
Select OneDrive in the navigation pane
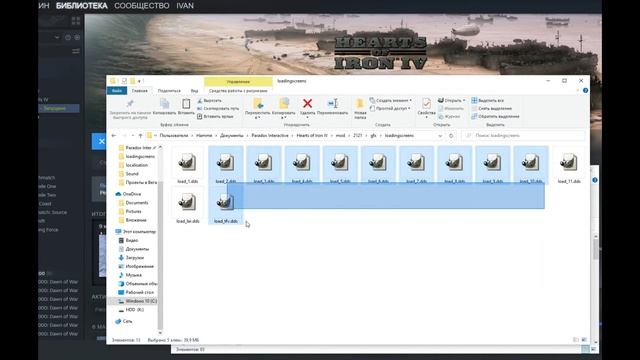point(131,194)
